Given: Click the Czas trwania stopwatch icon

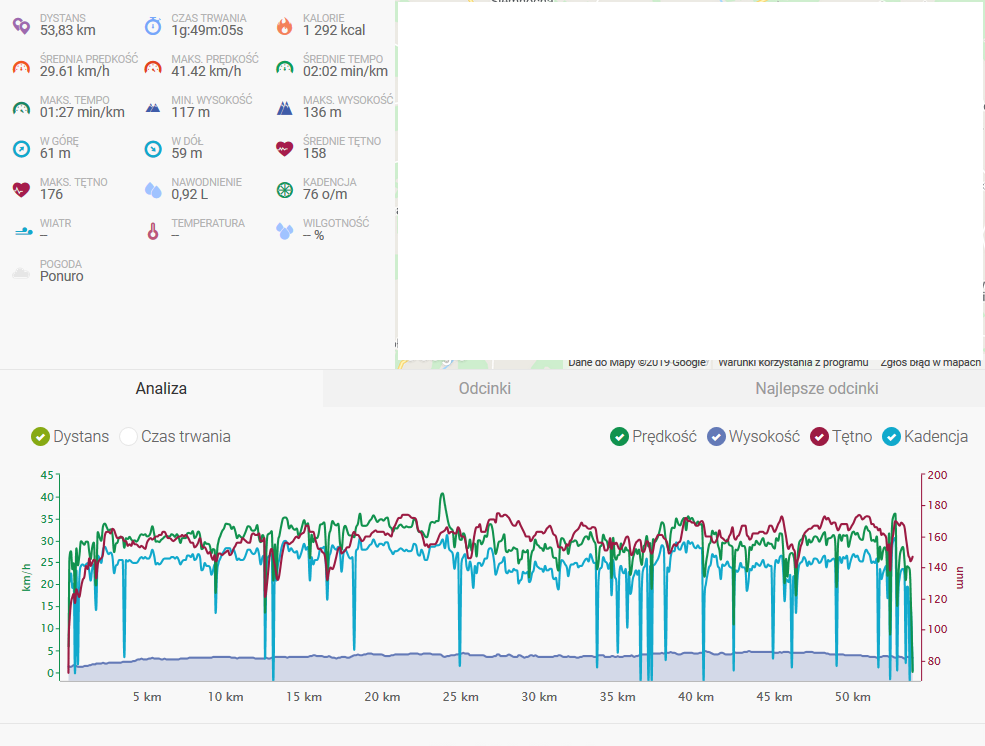Looking at the screenshot, I should click(153, 26).
